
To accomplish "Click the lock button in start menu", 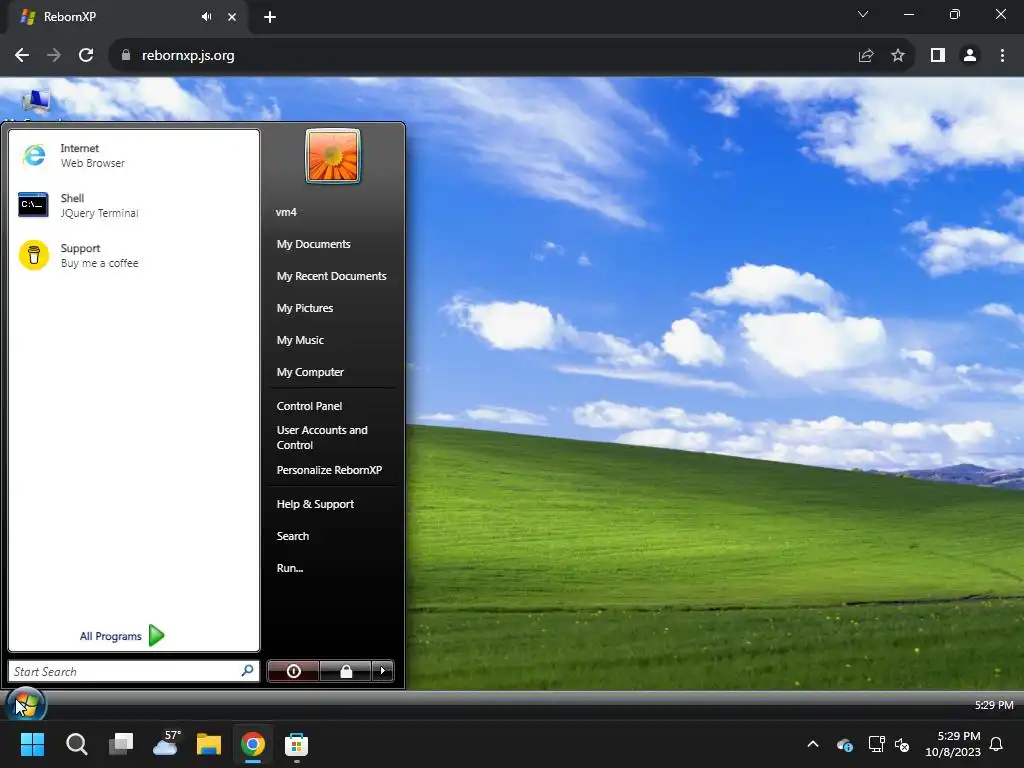I will [x=345, y=671].
